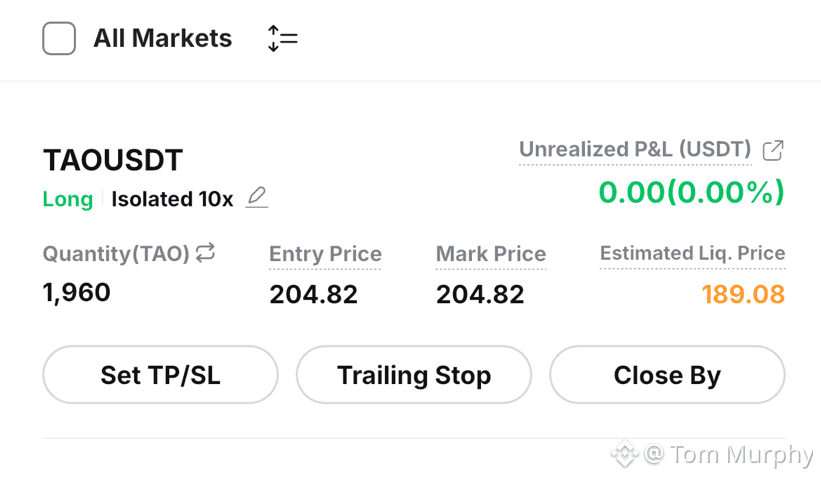Click the Unrealized P&L (USDT) label
Image resolution: width=821 pixels, height=479 pixels.
(635, 150)
